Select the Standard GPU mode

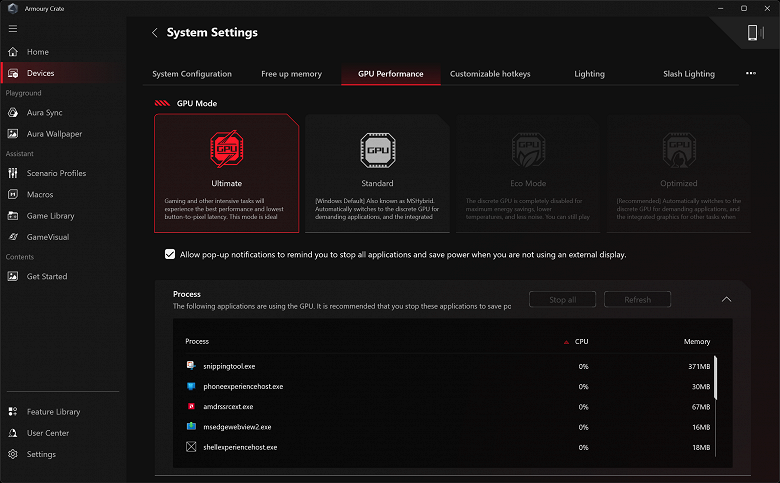point(377,172)
